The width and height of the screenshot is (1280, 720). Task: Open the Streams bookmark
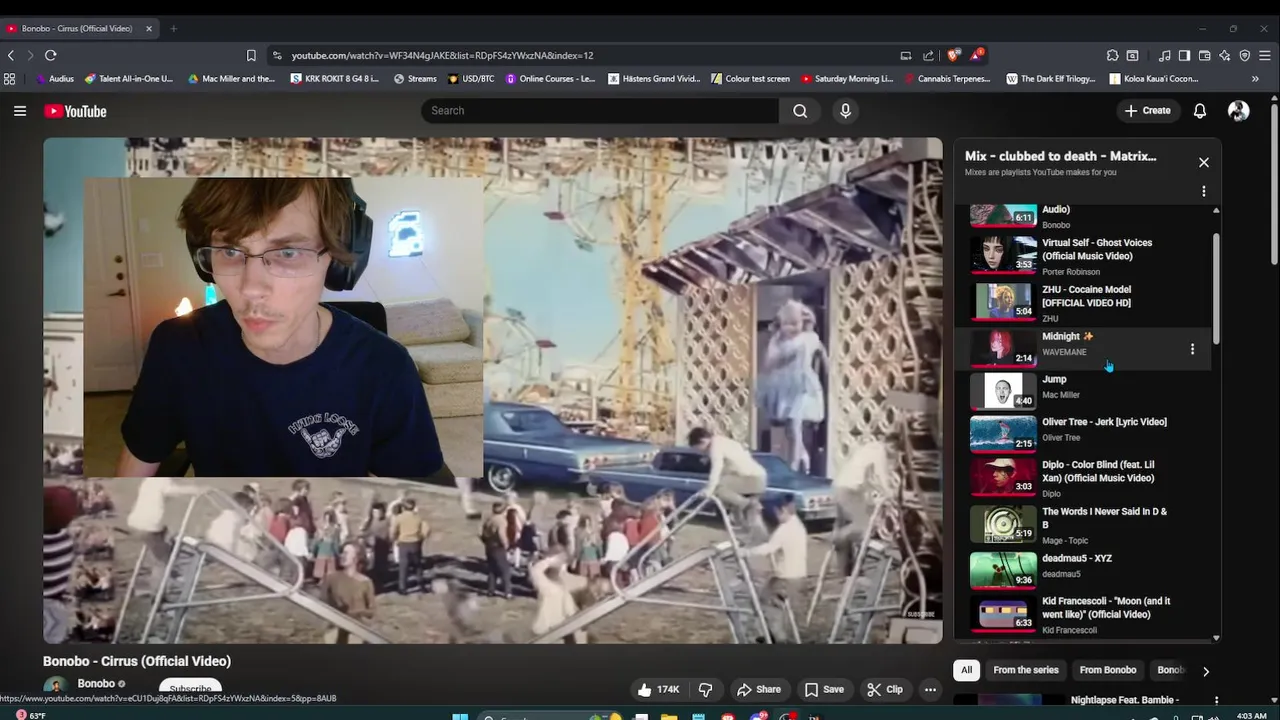coord(415,79)
